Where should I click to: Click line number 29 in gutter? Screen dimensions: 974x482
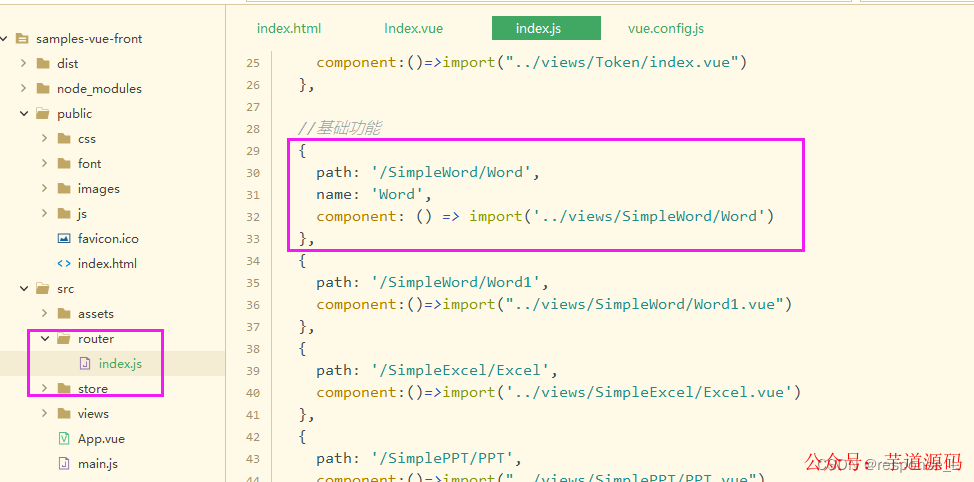(253, 151)
